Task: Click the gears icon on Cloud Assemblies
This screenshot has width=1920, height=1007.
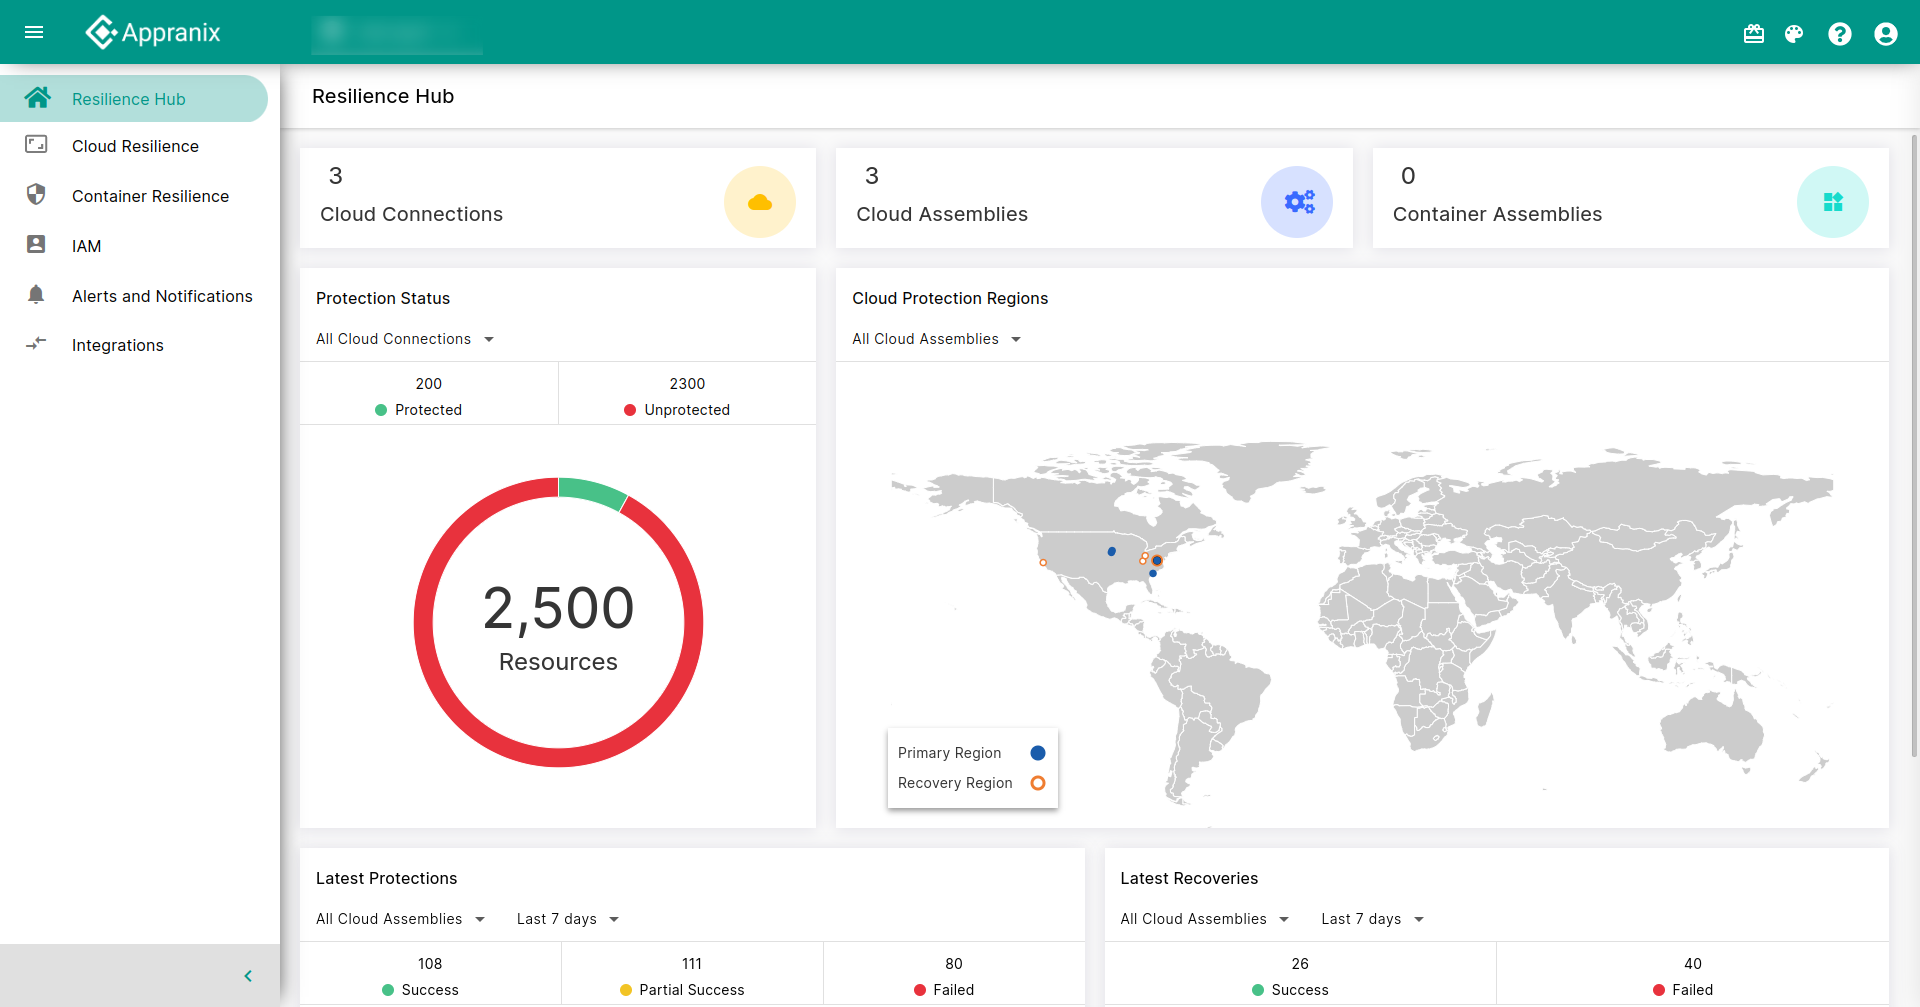Action: click(x=1297, y=202)
